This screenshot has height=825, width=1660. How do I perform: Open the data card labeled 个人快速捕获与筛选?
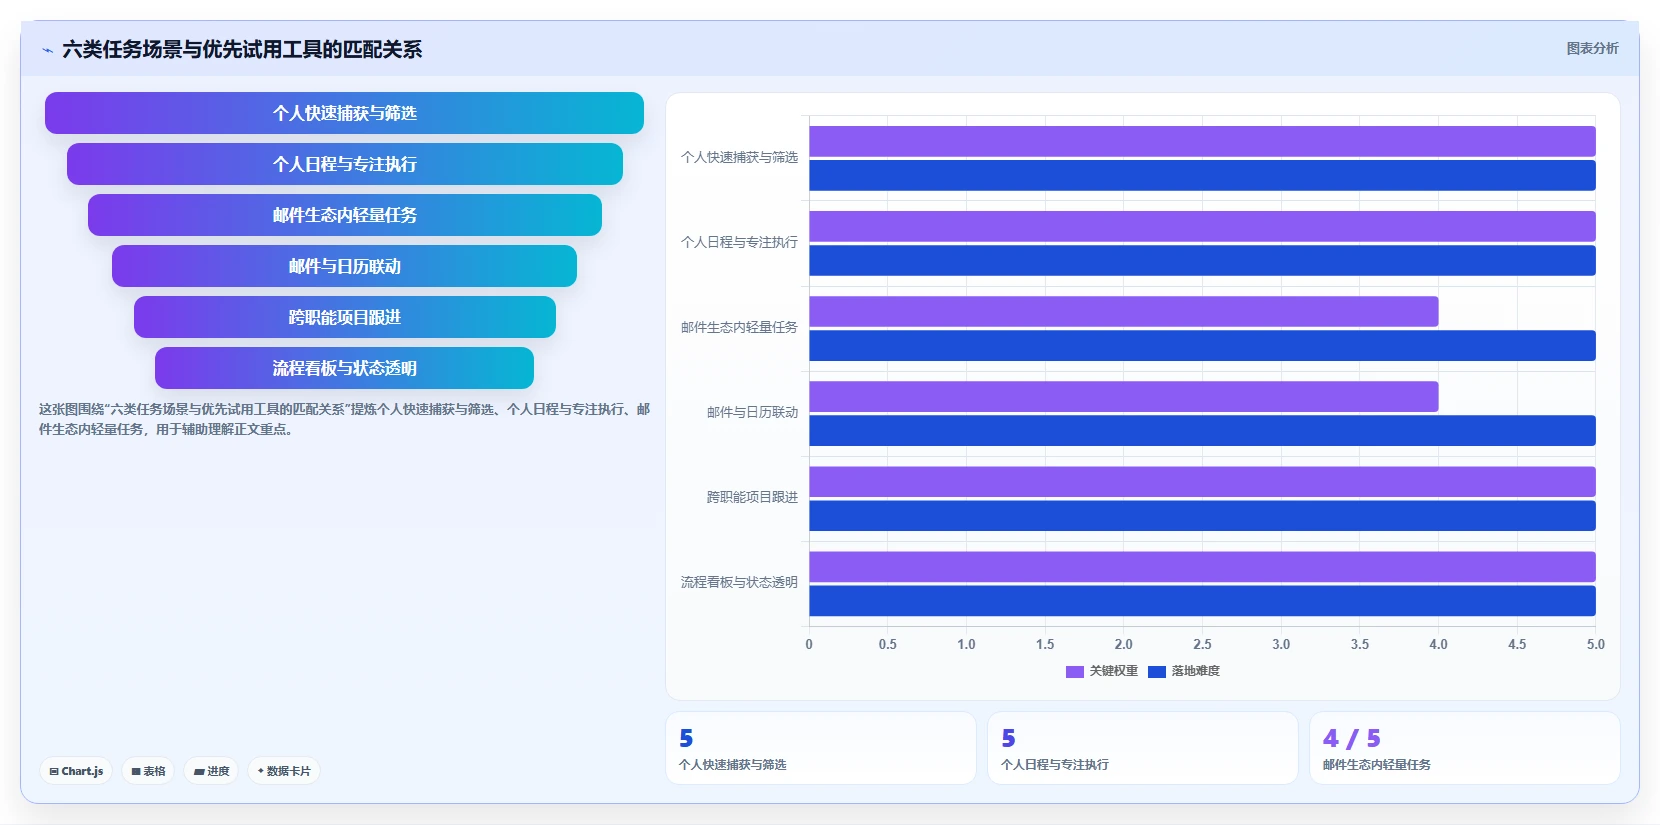(x=821, y=748)
